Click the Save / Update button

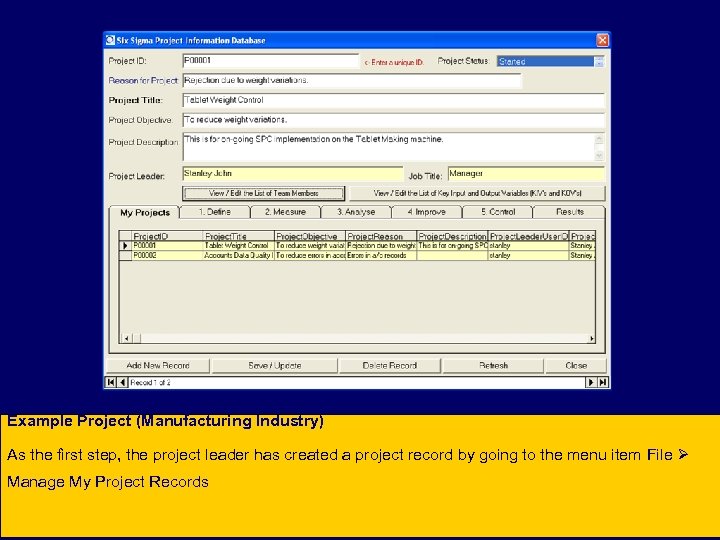point(275,366)
